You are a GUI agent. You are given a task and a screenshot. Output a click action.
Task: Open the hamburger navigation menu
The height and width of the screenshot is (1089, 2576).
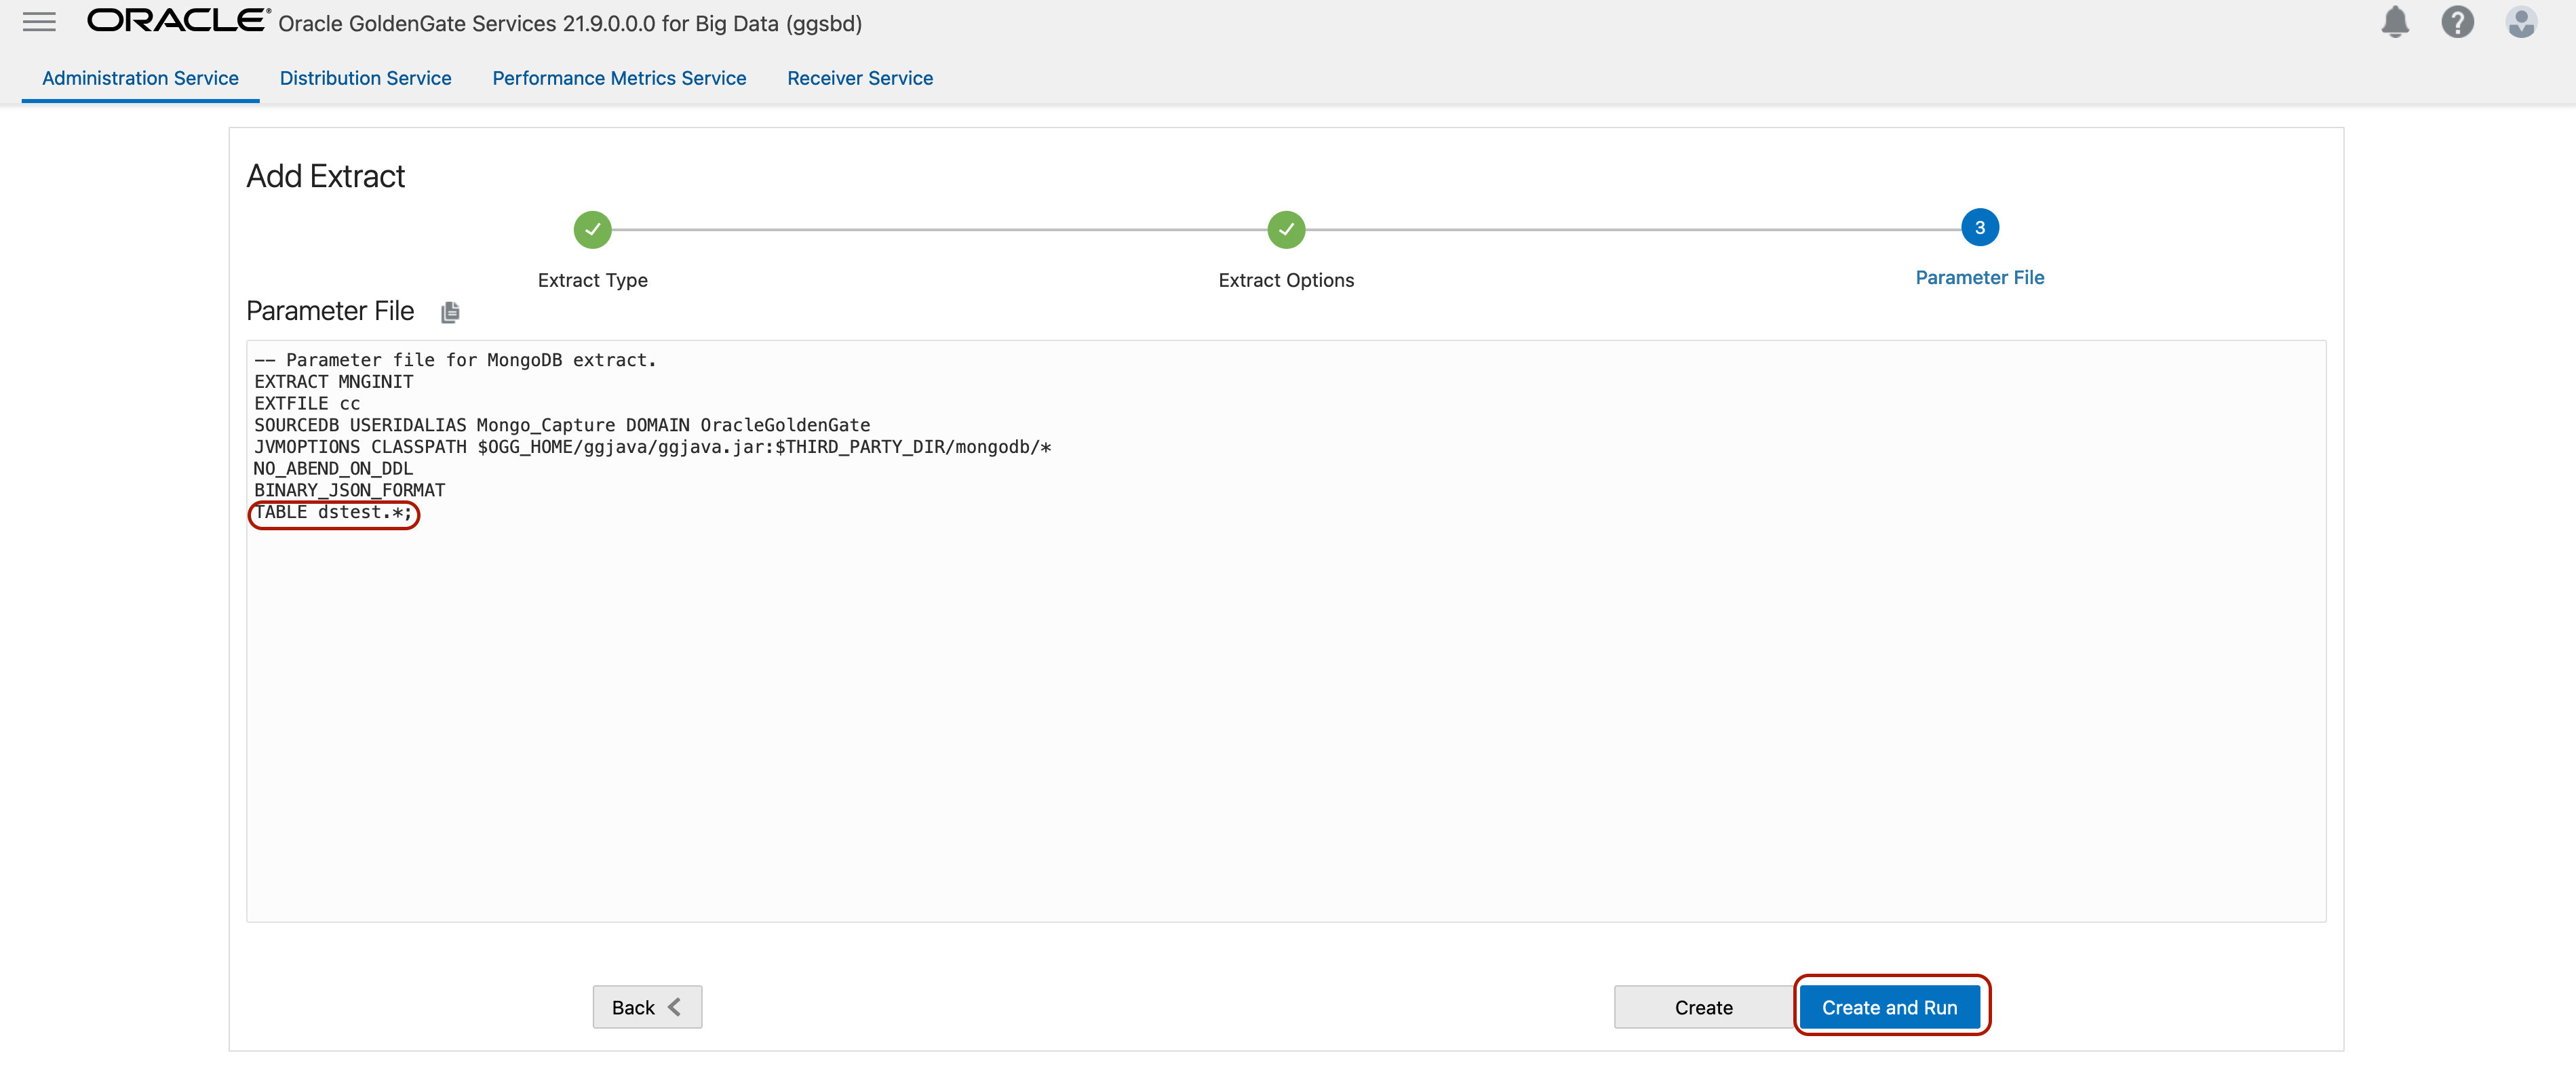tap(39, 22)
